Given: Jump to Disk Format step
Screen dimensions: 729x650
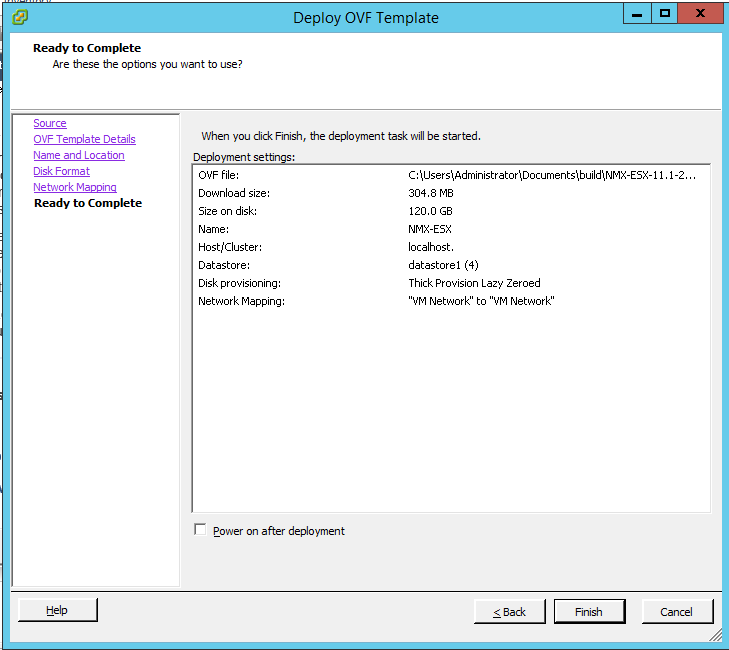Looking at the screenshot, I should click(x=61, y=171).
